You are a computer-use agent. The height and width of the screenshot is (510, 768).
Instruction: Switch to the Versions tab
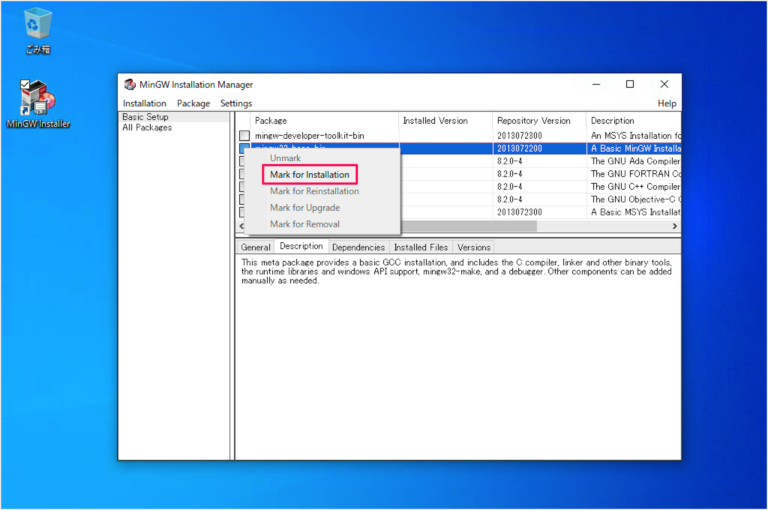click(474, 247)
